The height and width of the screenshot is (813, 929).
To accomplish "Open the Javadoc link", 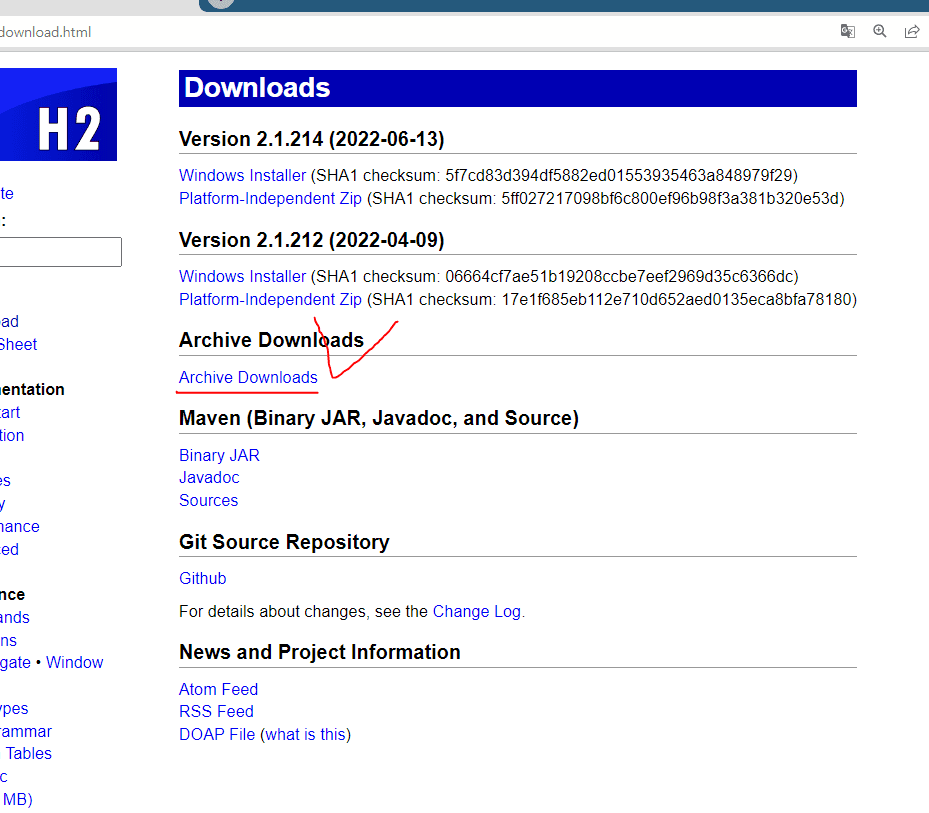I will (209, 477).
